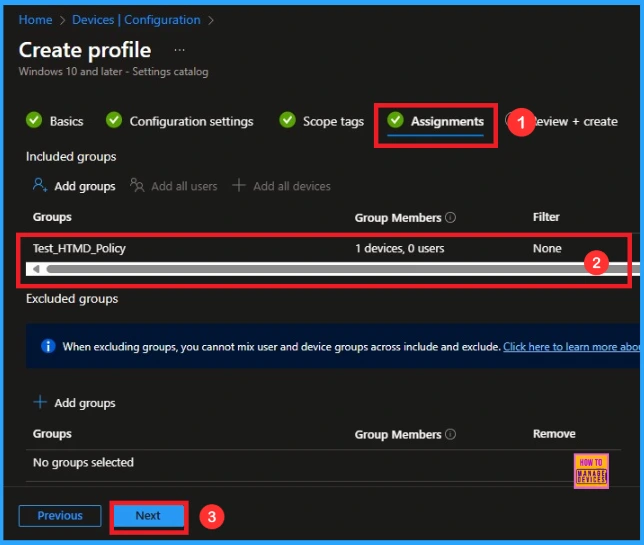Click the horizontal scrollbar left arrow

click(x=36, y=269)
